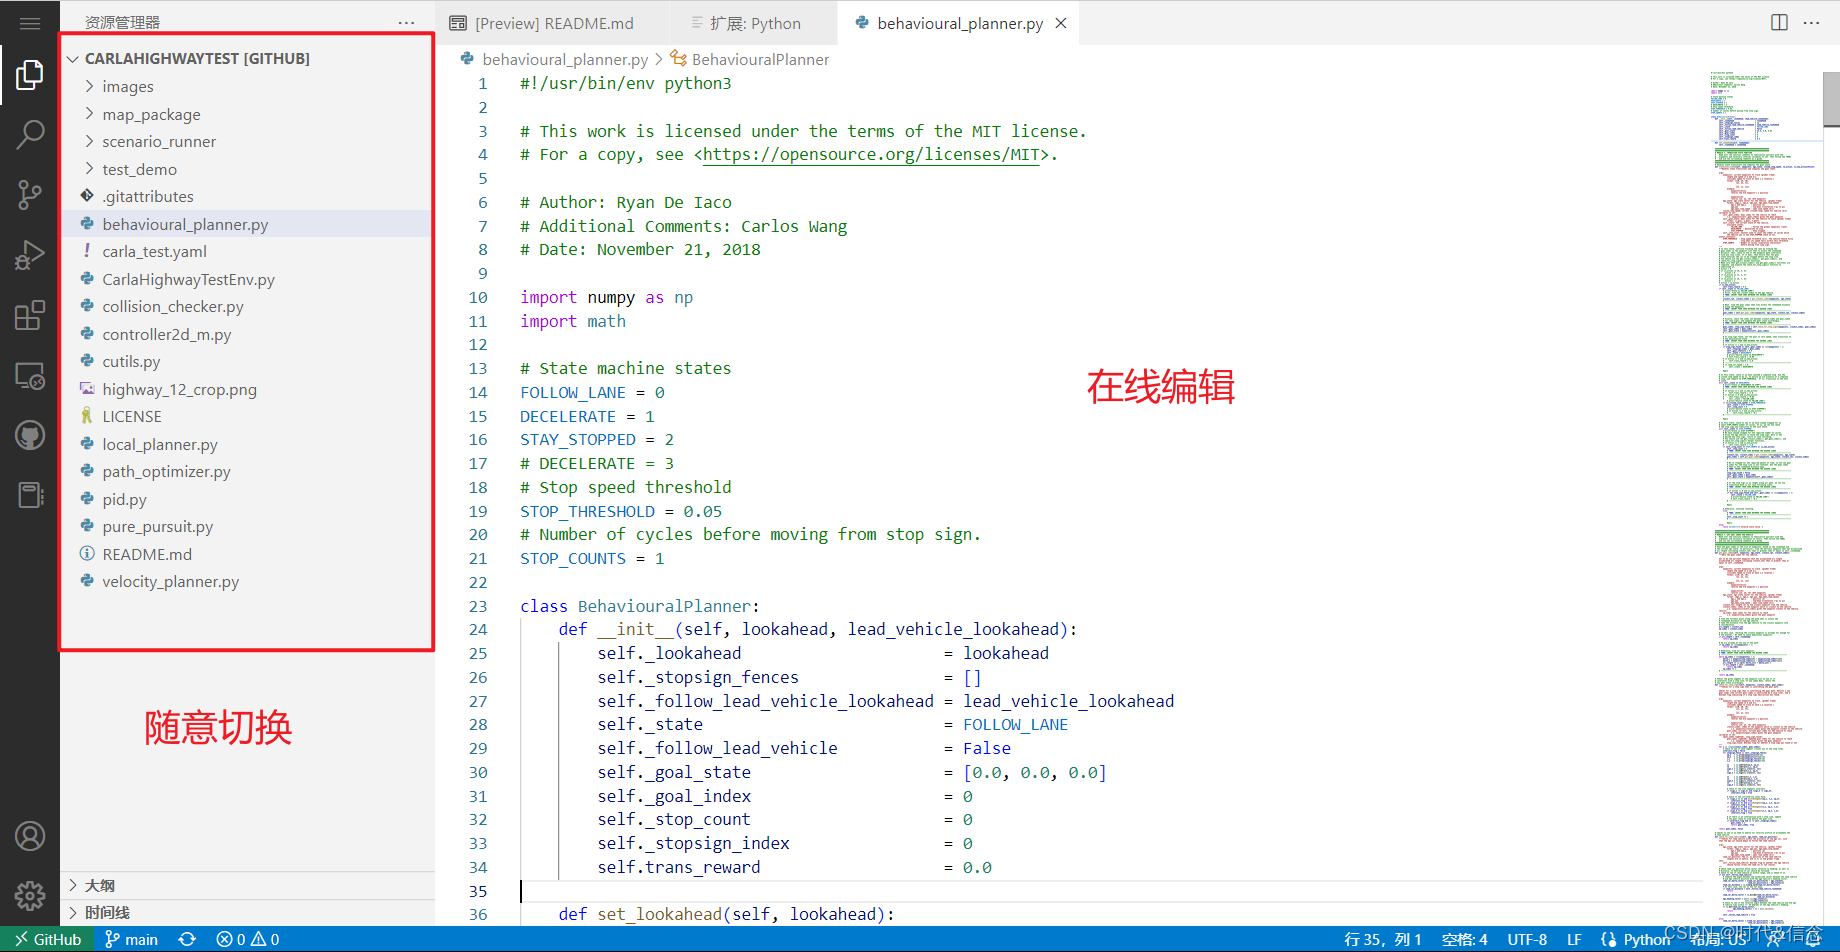
Task: Place cursor on class BehaviouralPlanner line
Action: click(x=639, y=606)
